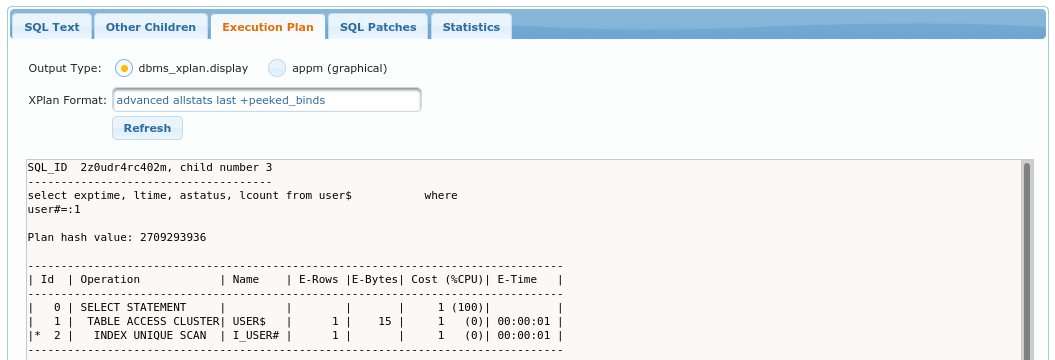
Task: Click the Operation column header
Action: point(110,279)
